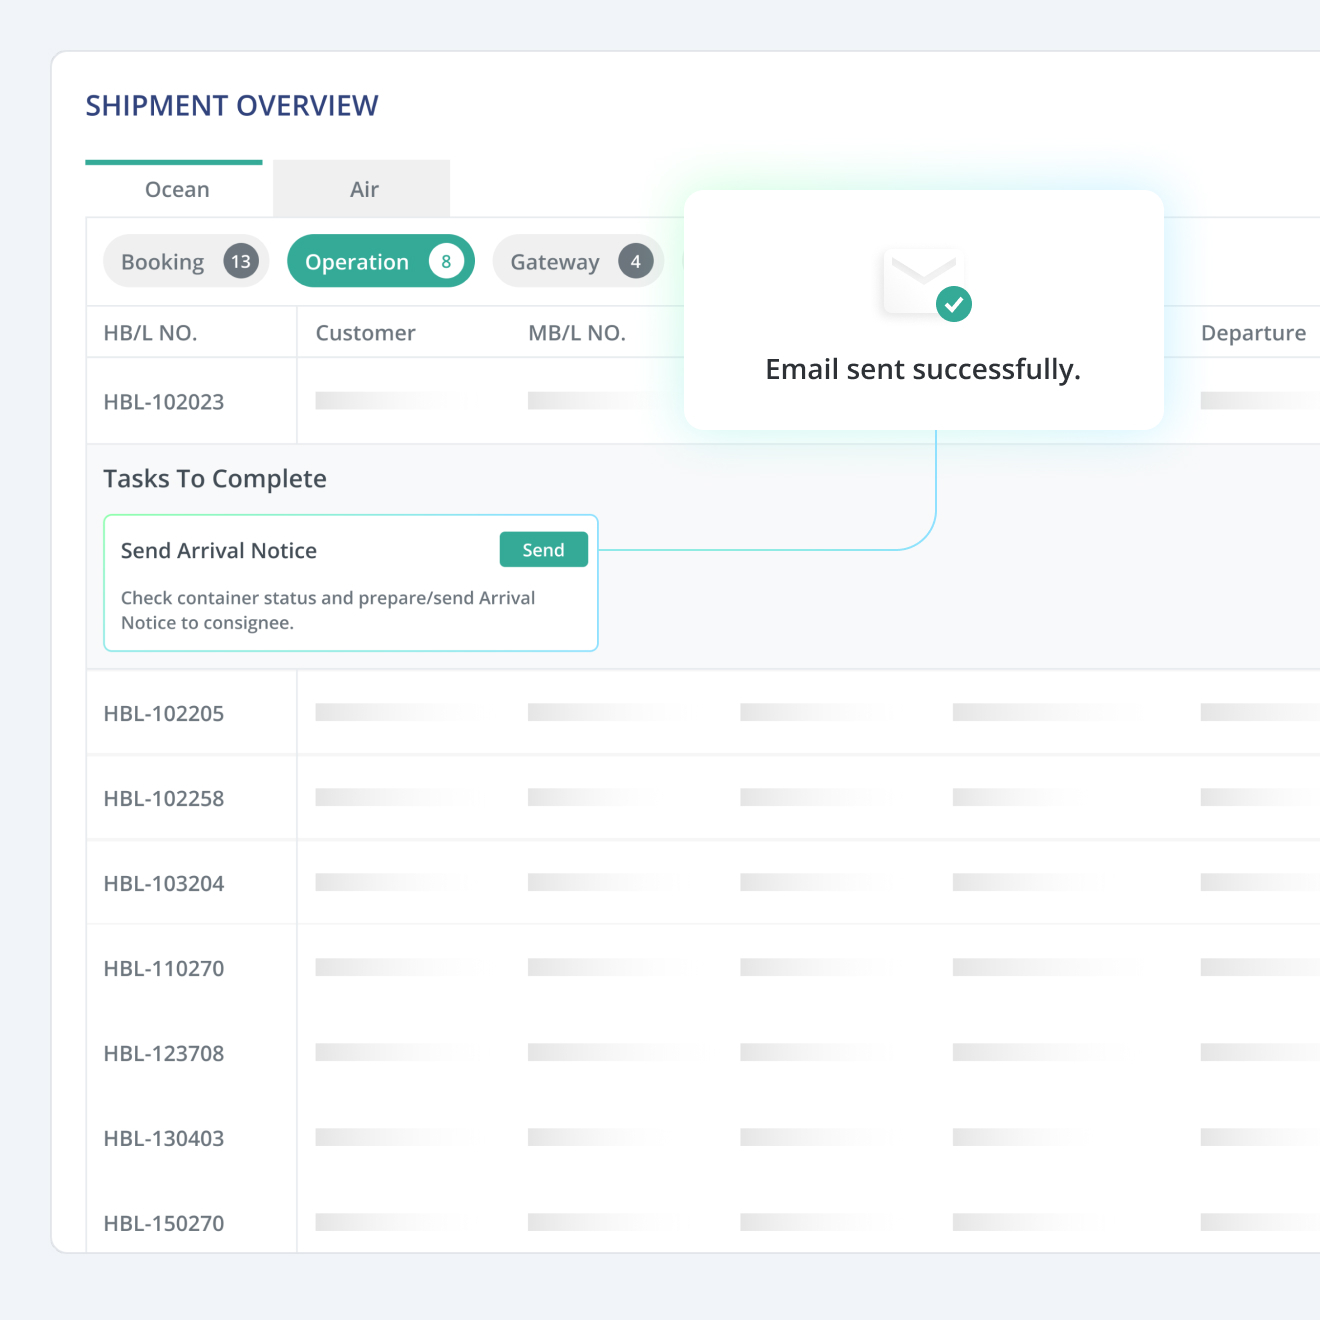This screenshot has width=1320, height=1320.
Task: Select the Gateway filter pill
Action: (x=555, y=262)
